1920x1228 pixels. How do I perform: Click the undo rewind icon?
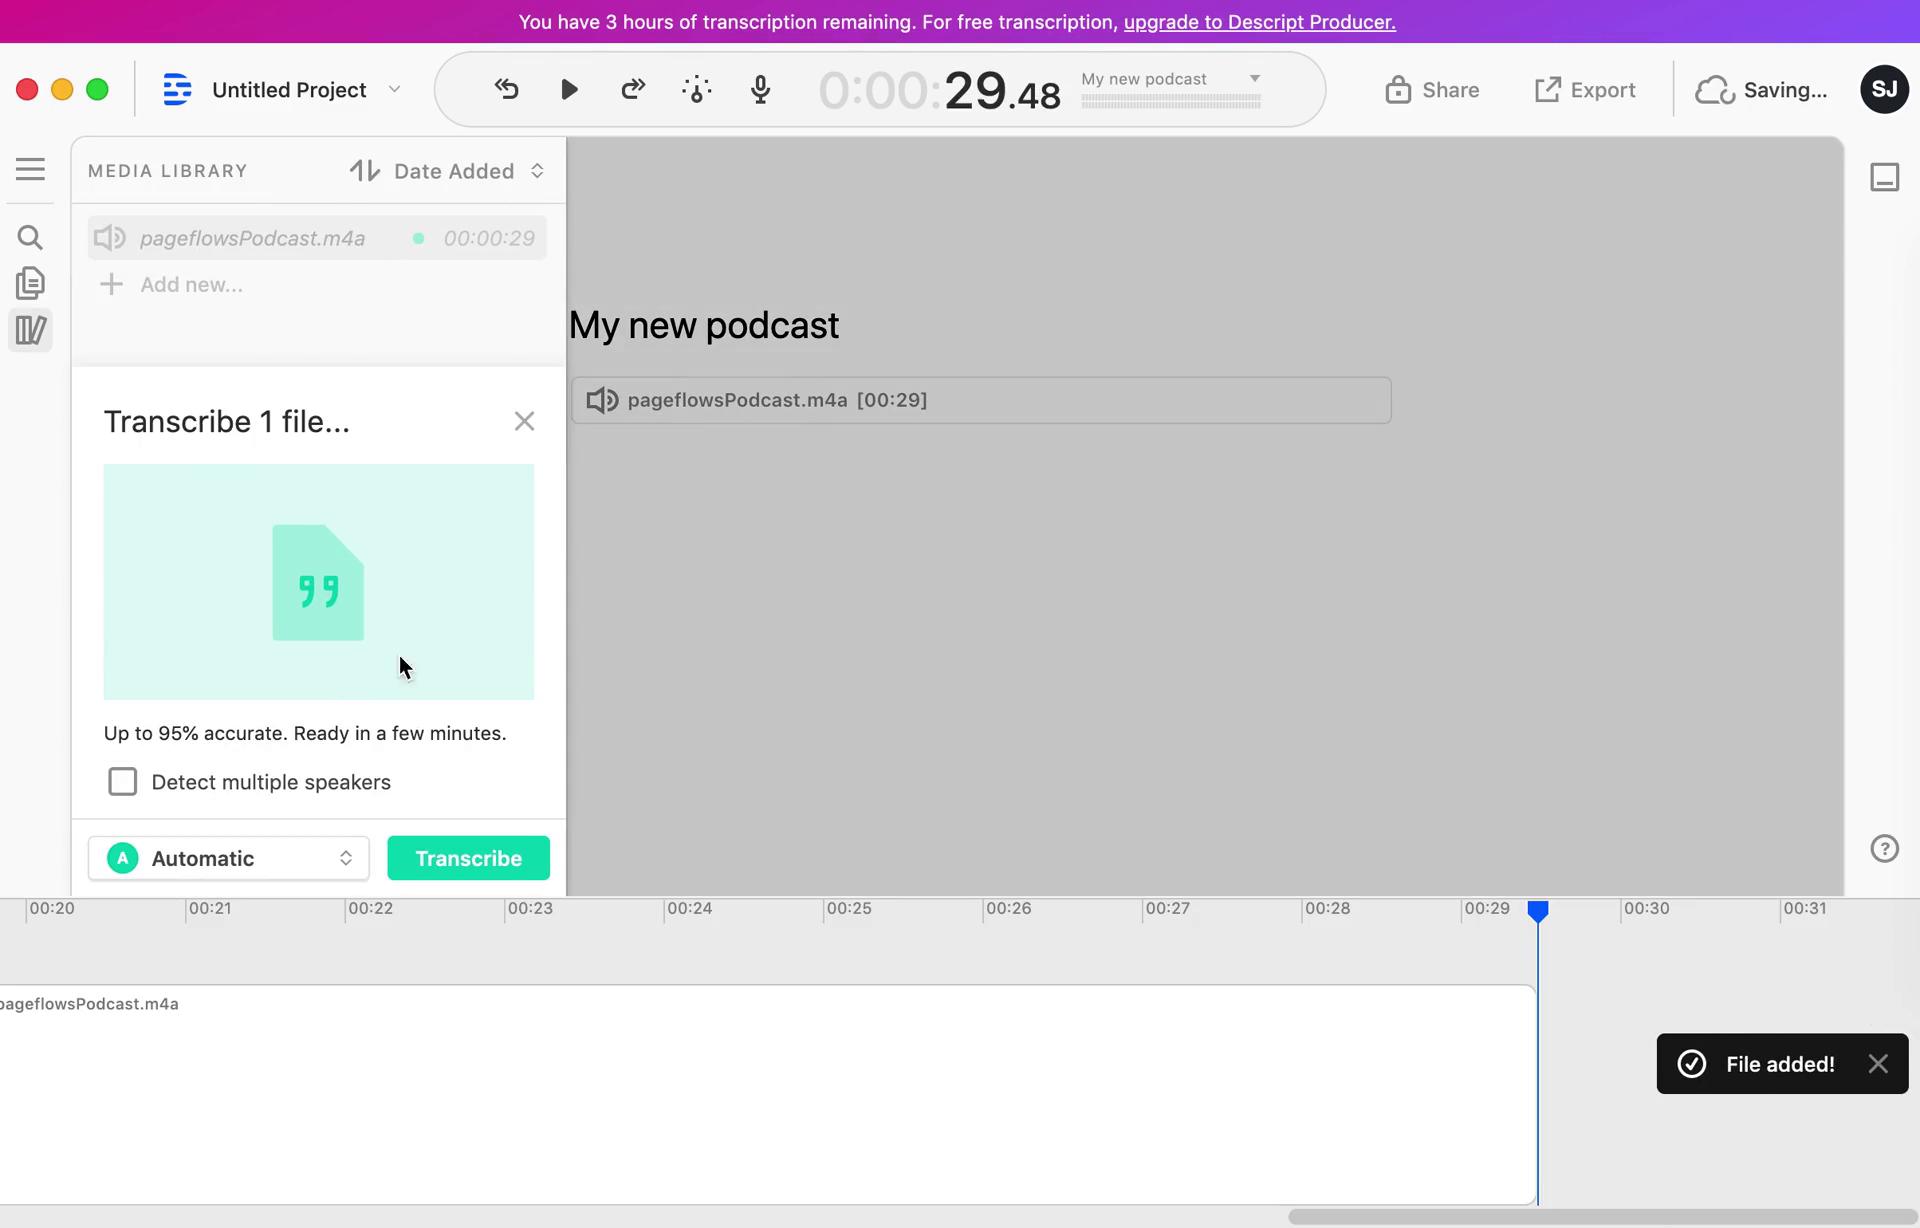tap(507, 88)
